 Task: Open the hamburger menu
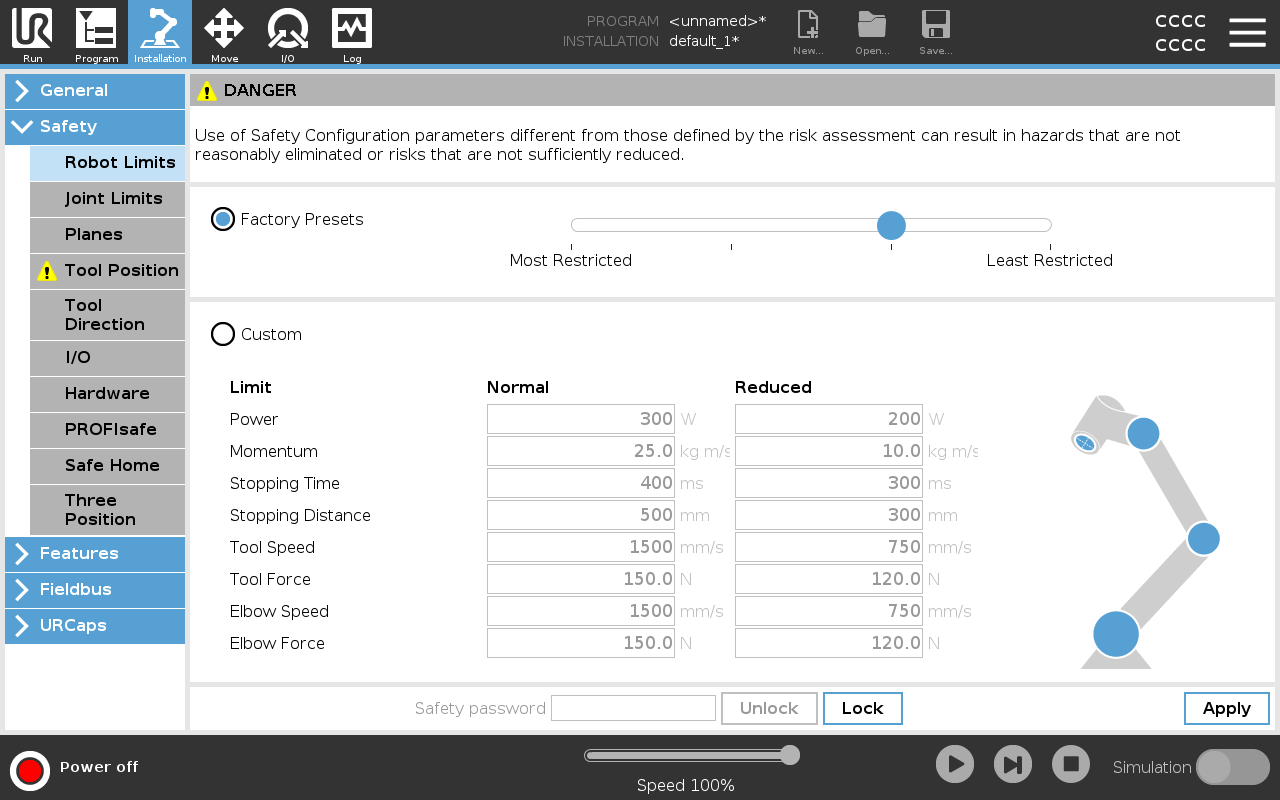(1247, 32)
